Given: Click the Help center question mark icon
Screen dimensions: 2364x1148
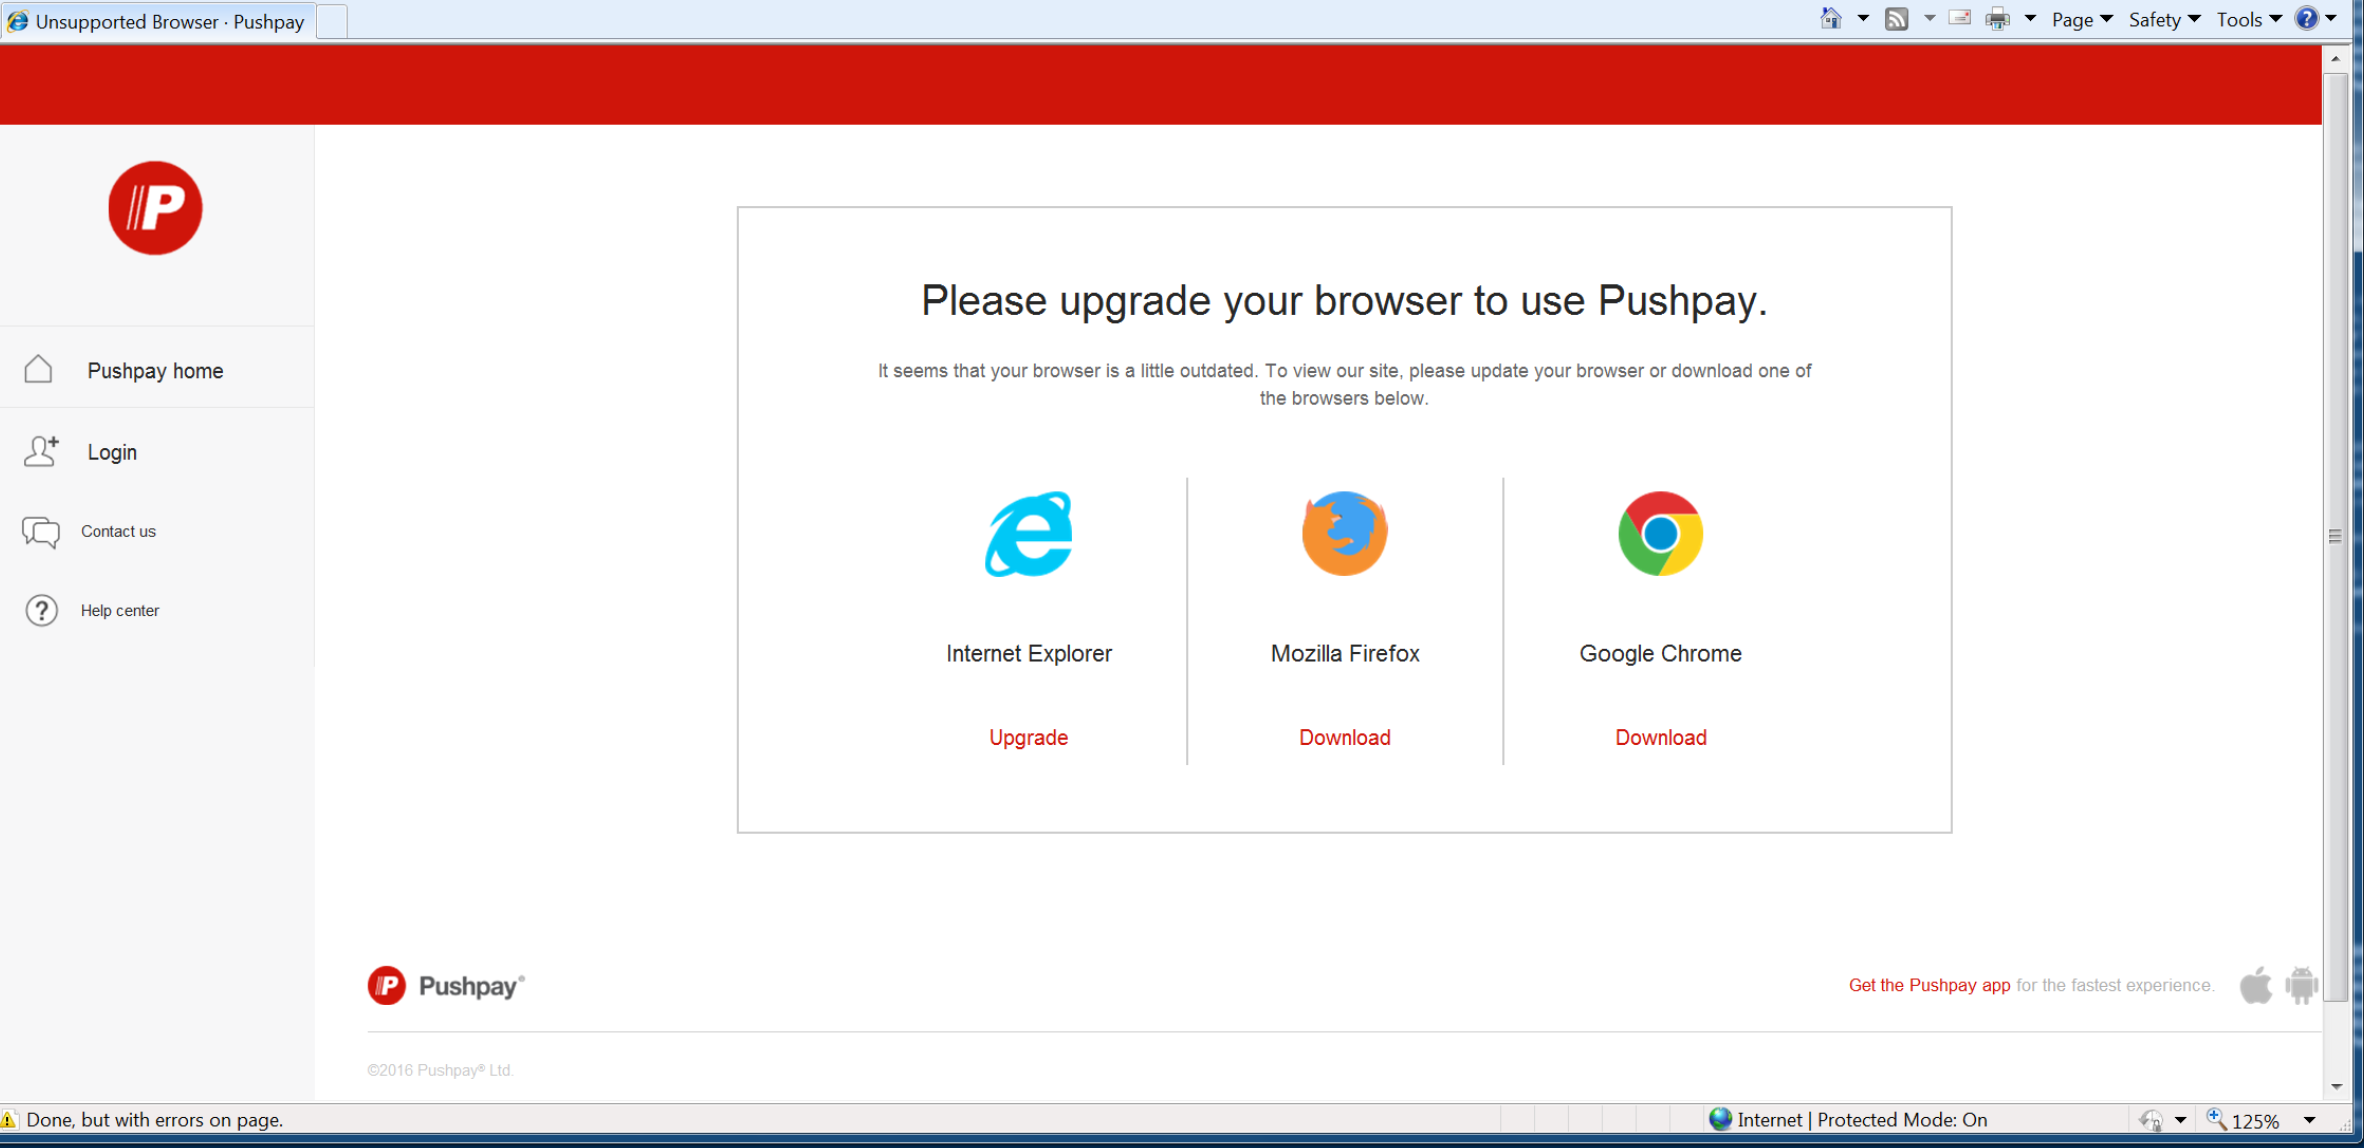Looking at the screenshot, I should coord(40,610).
